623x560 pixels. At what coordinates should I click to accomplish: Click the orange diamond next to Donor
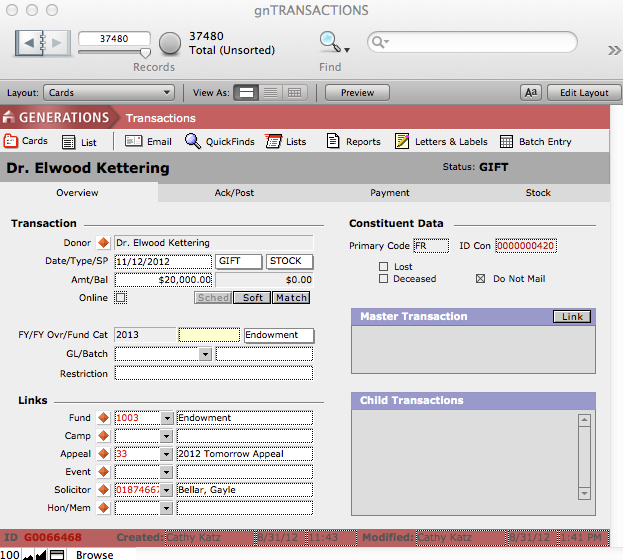tap(102, 243)
